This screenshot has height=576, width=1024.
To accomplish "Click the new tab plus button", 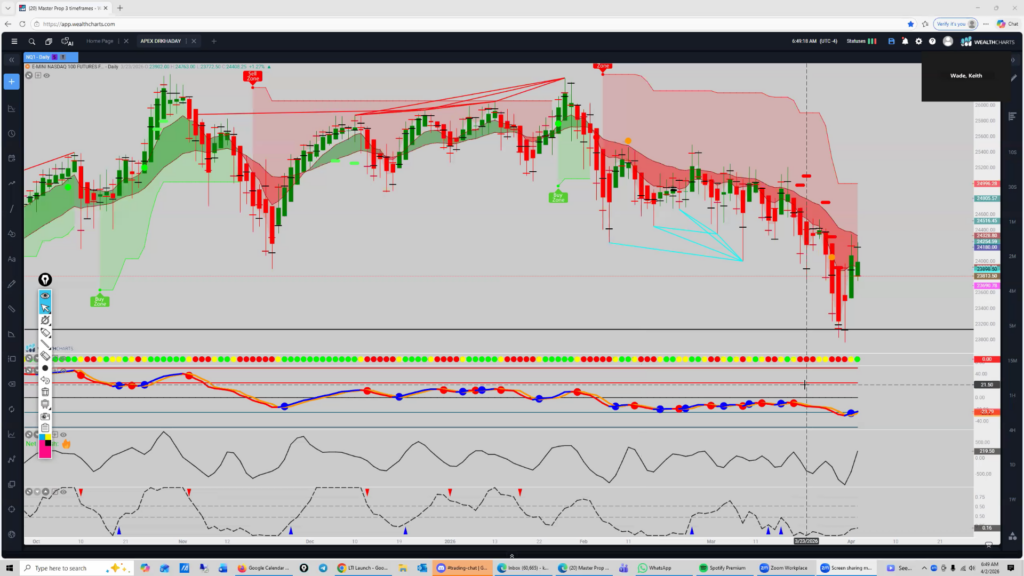I will (213, 41).
